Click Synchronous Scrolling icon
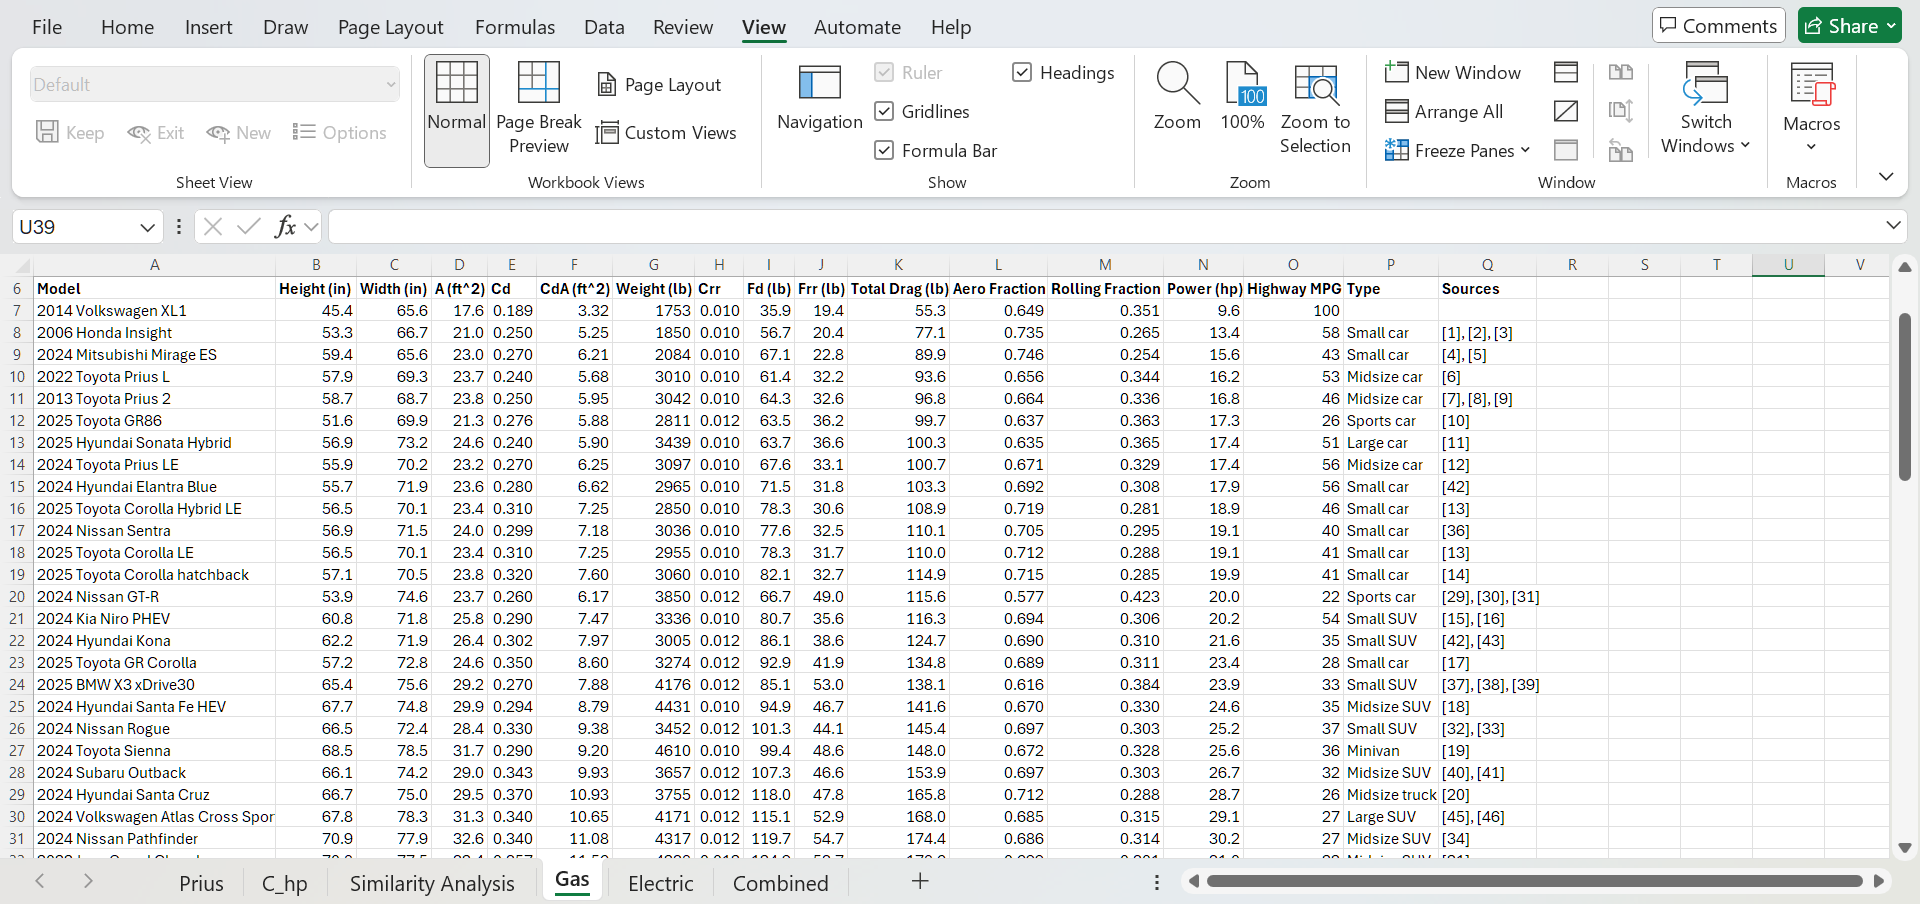This screenshot has width=1920, height=904. point(1621,111)
